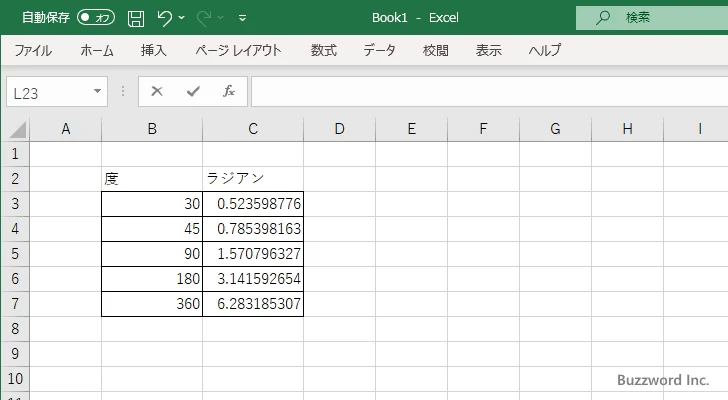Select column E header
The width and height of the screenshot is (728, 400).
click(411, 129)
